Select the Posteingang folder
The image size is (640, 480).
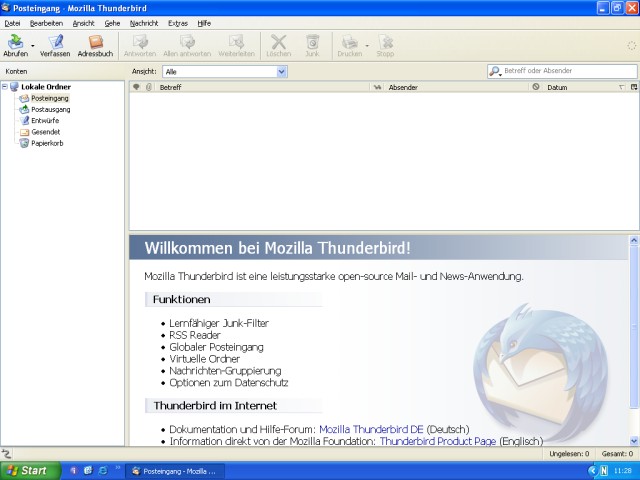click(50, 98)
